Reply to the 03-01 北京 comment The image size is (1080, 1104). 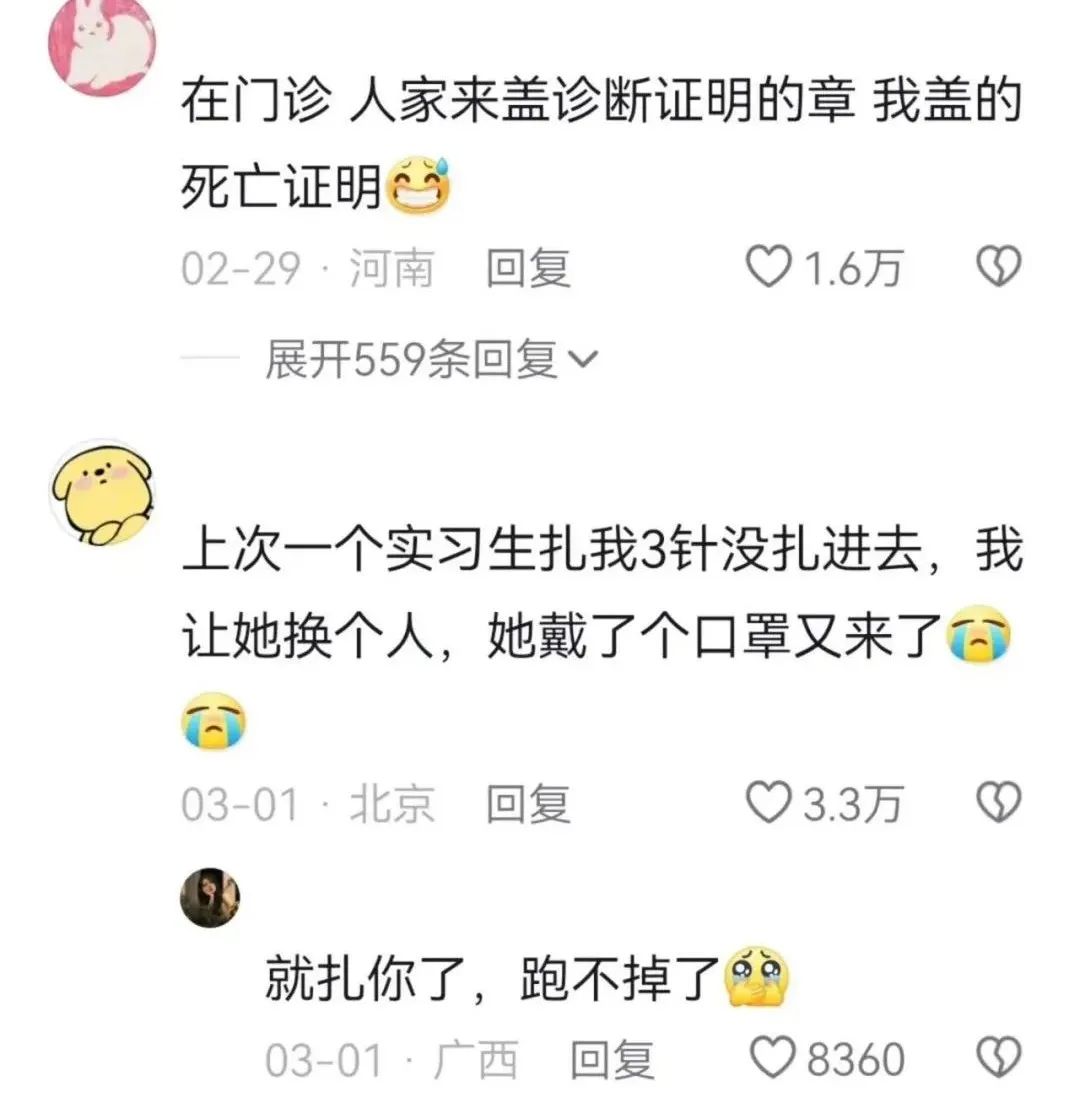528,803
